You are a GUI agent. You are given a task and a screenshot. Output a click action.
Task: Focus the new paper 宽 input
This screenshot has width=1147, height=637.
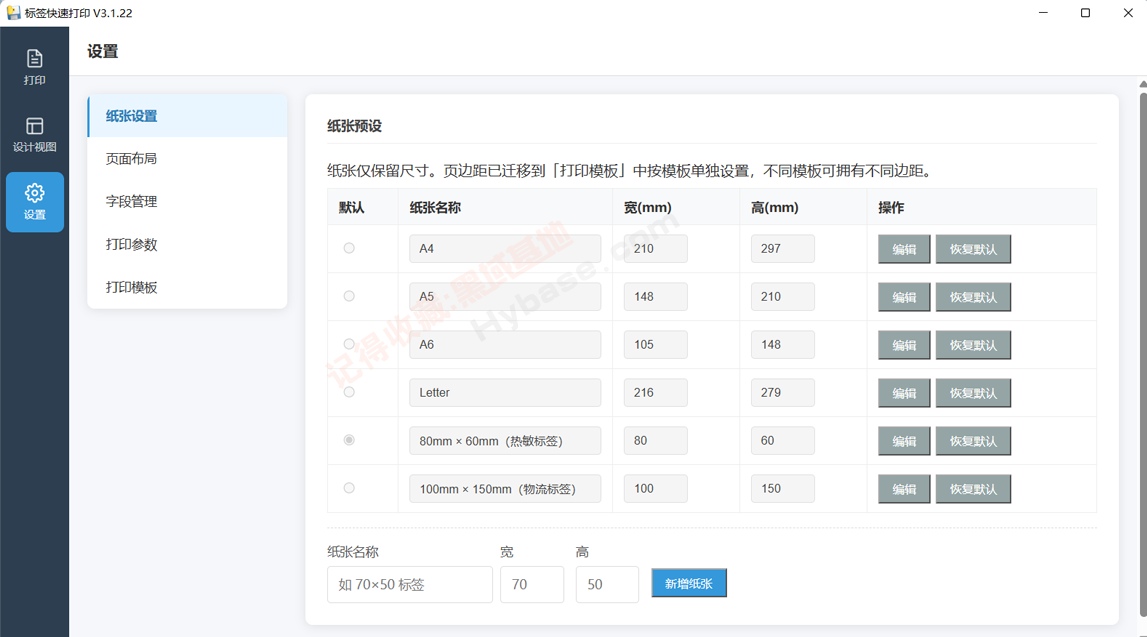click(532, 584)
